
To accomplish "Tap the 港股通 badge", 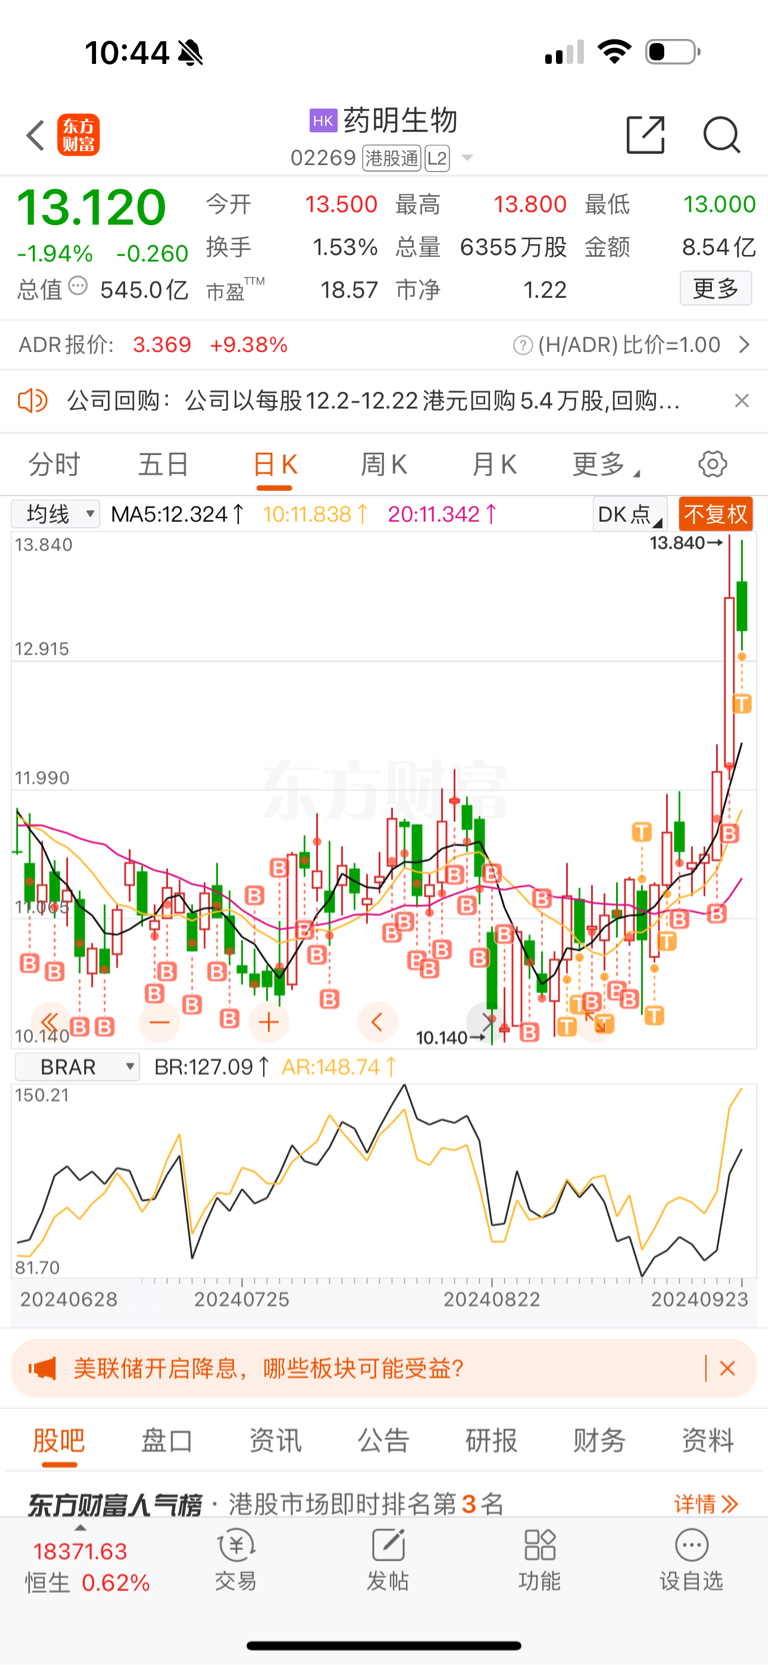I will 391,158.
